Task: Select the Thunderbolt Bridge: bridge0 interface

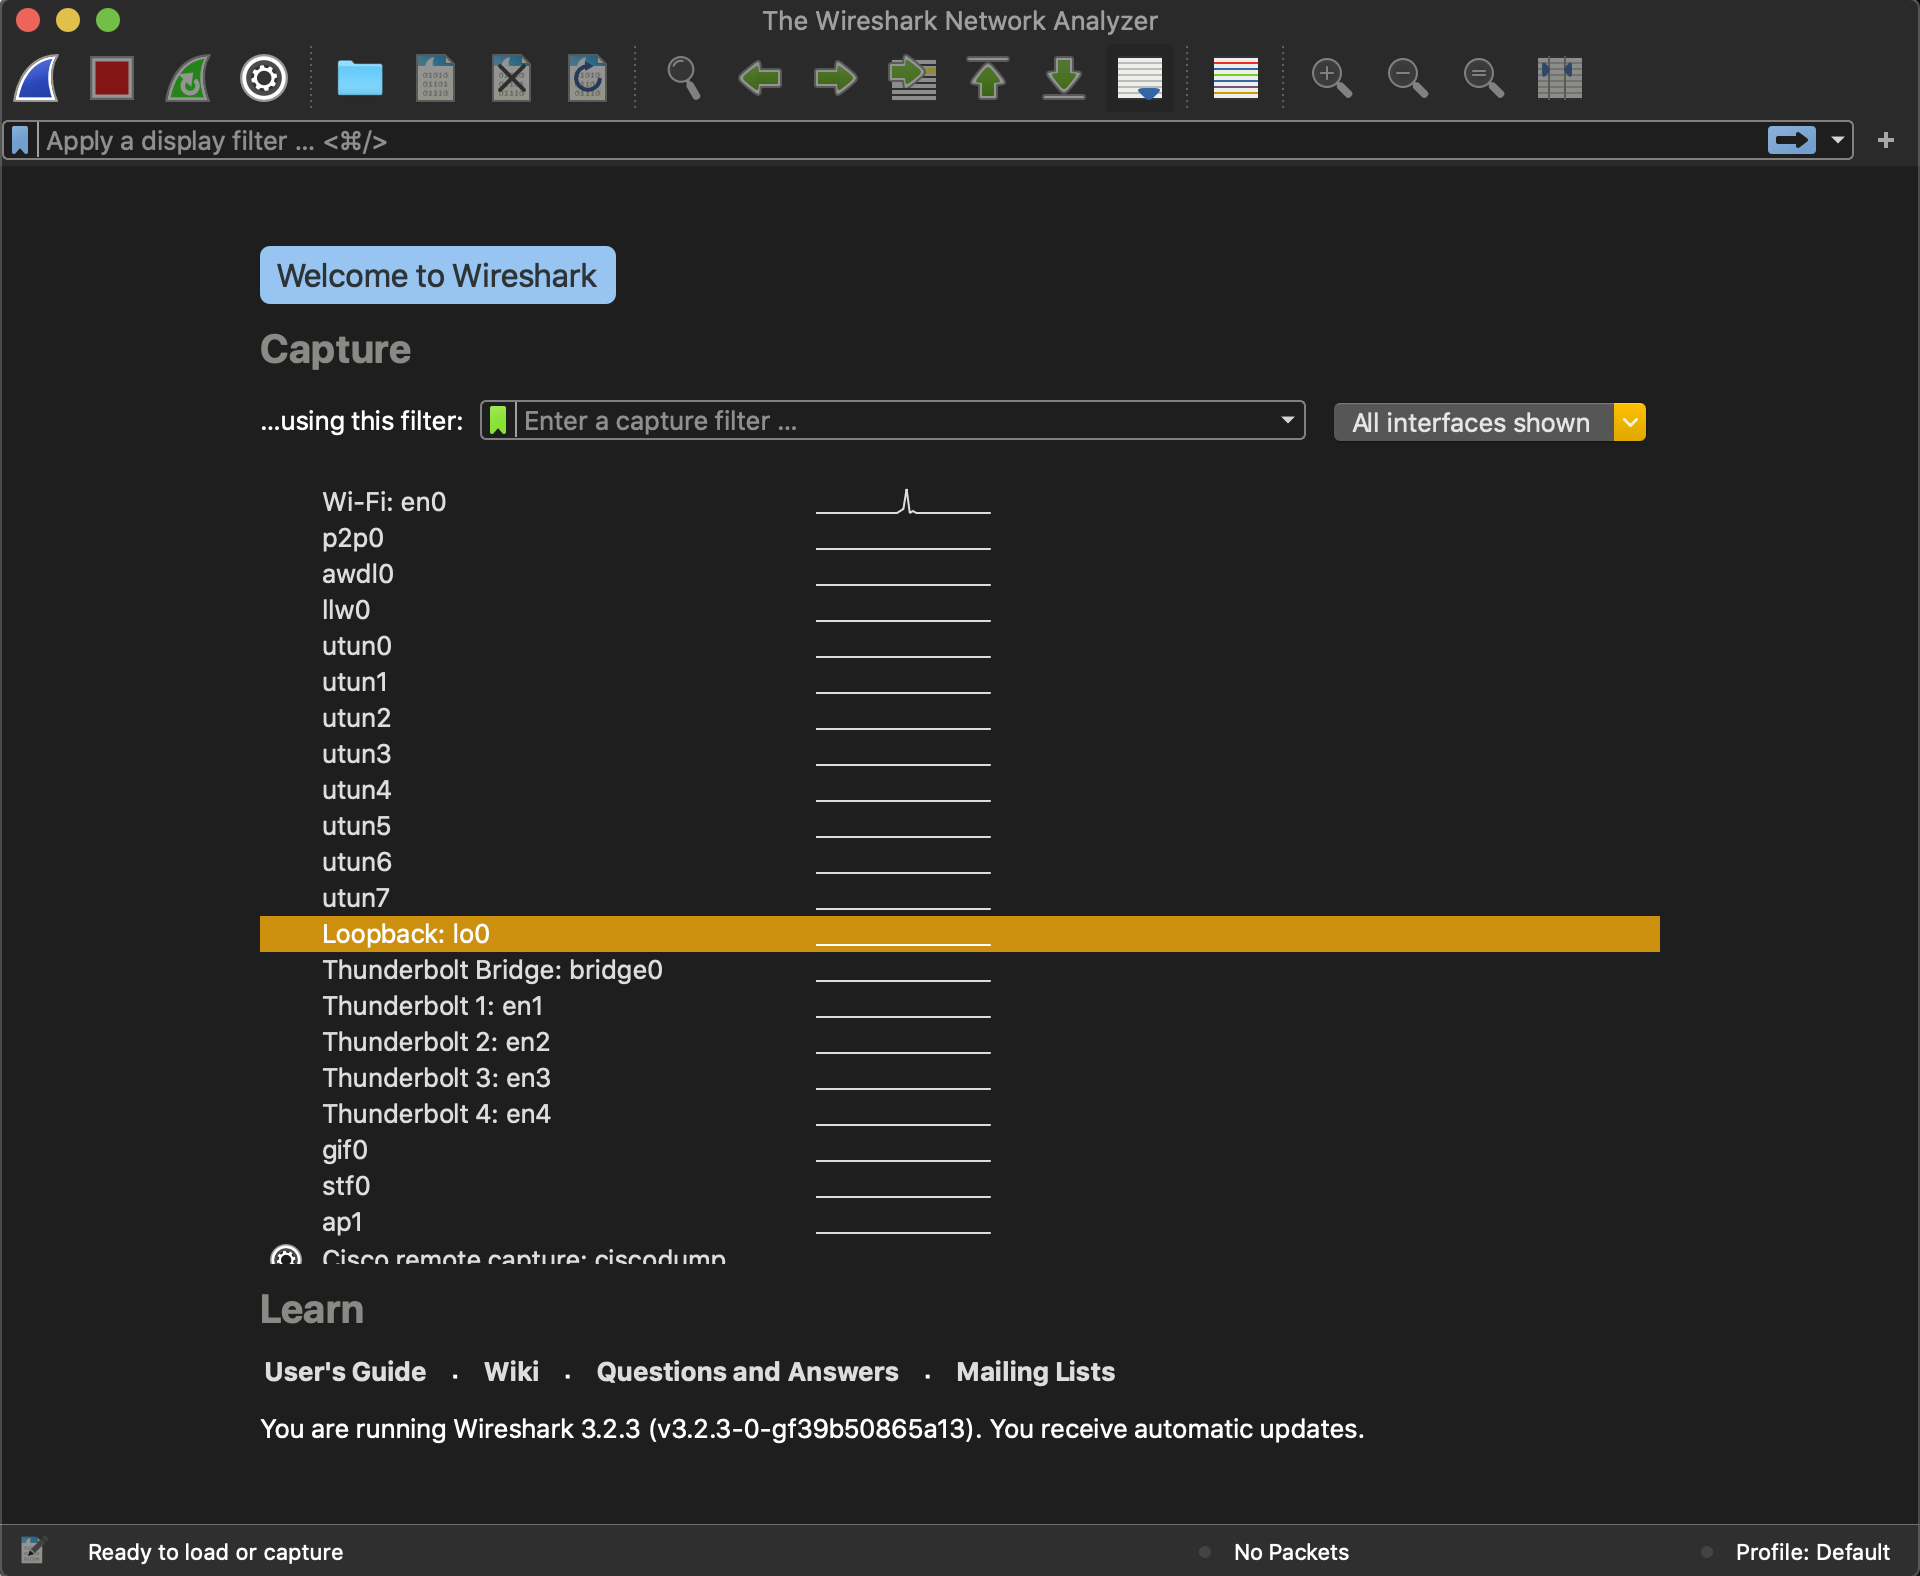Action: click(492, 970)
